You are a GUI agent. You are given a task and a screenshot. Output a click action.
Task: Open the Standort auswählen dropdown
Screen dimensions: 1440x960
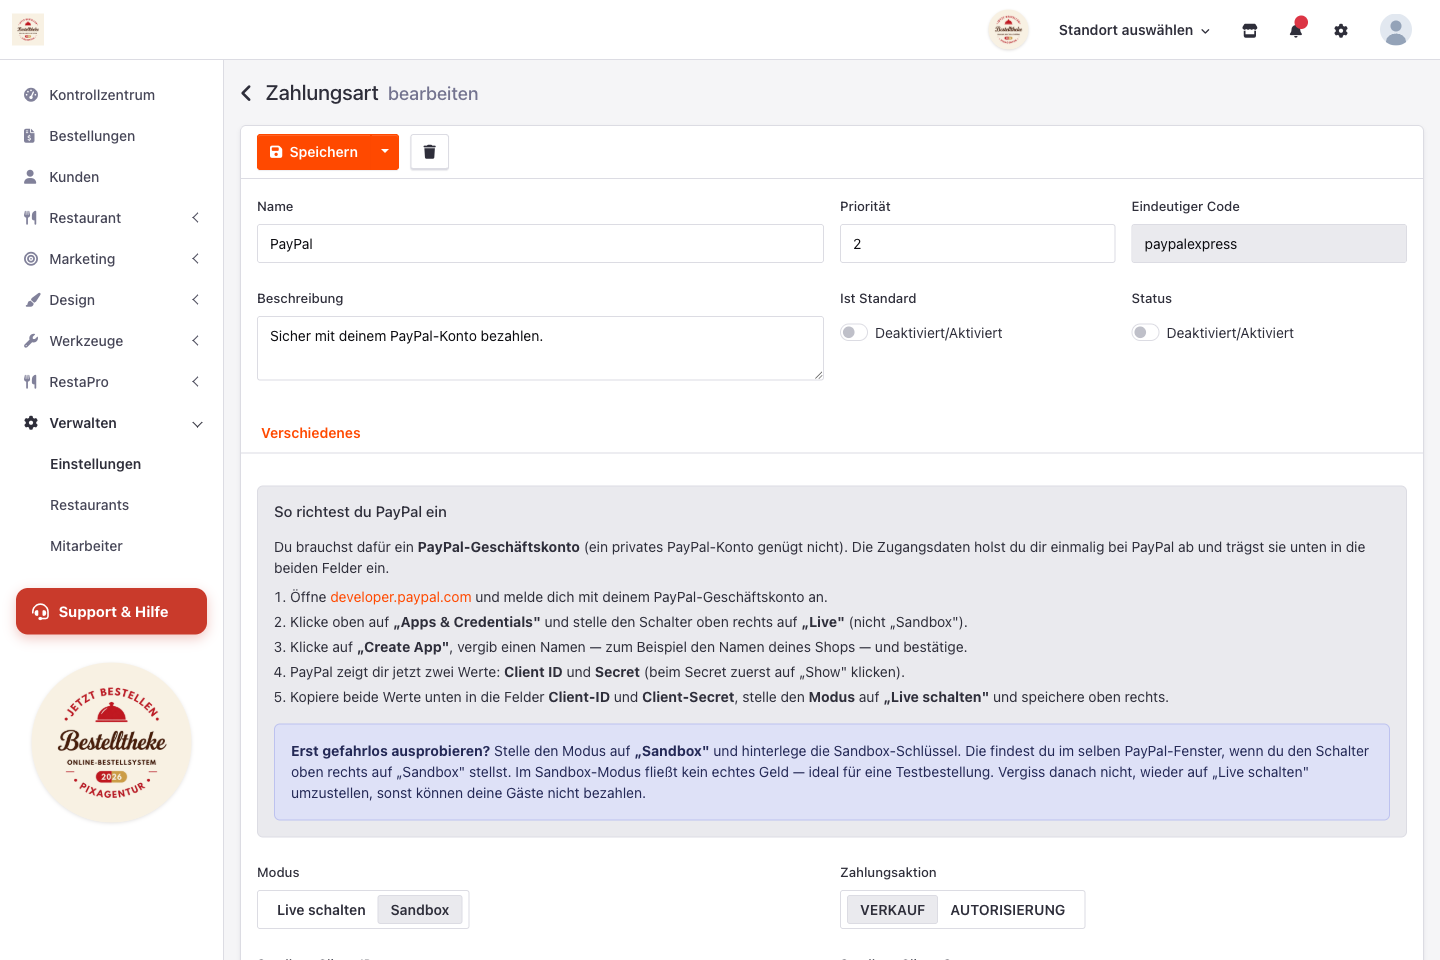(1134, 30)
